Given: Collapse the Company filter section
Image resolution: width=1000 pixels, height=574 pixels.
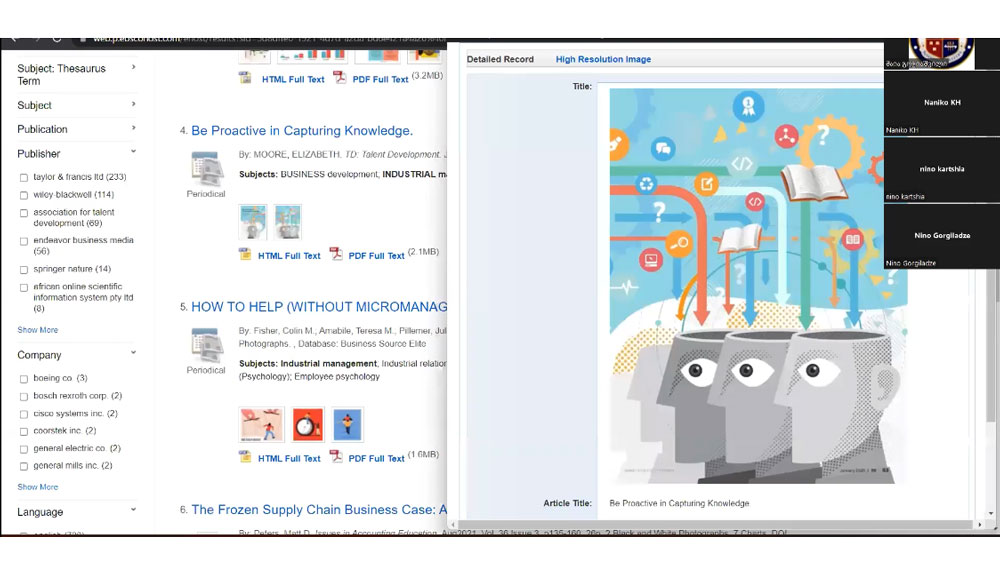Looking at the screenshot, I should [134, 354].
